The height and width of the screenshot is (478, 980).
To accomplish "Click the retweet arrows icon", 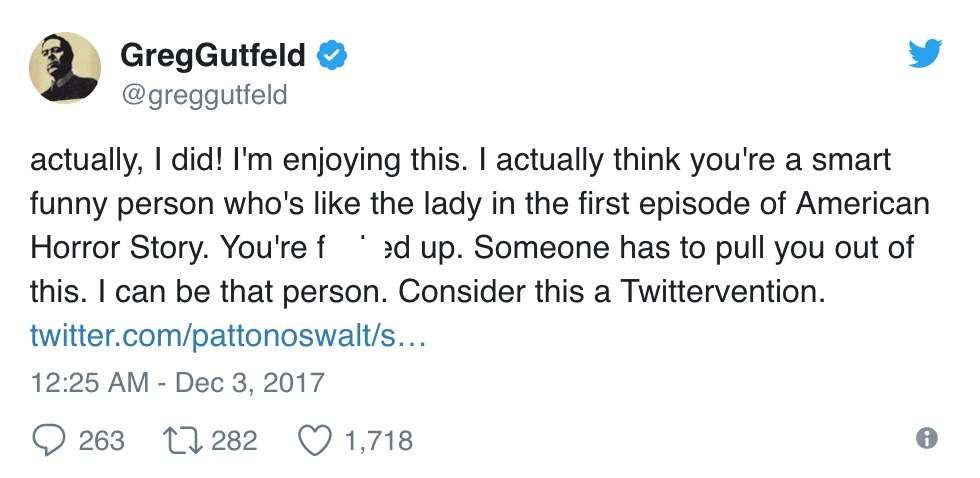I will pos(183,440).
